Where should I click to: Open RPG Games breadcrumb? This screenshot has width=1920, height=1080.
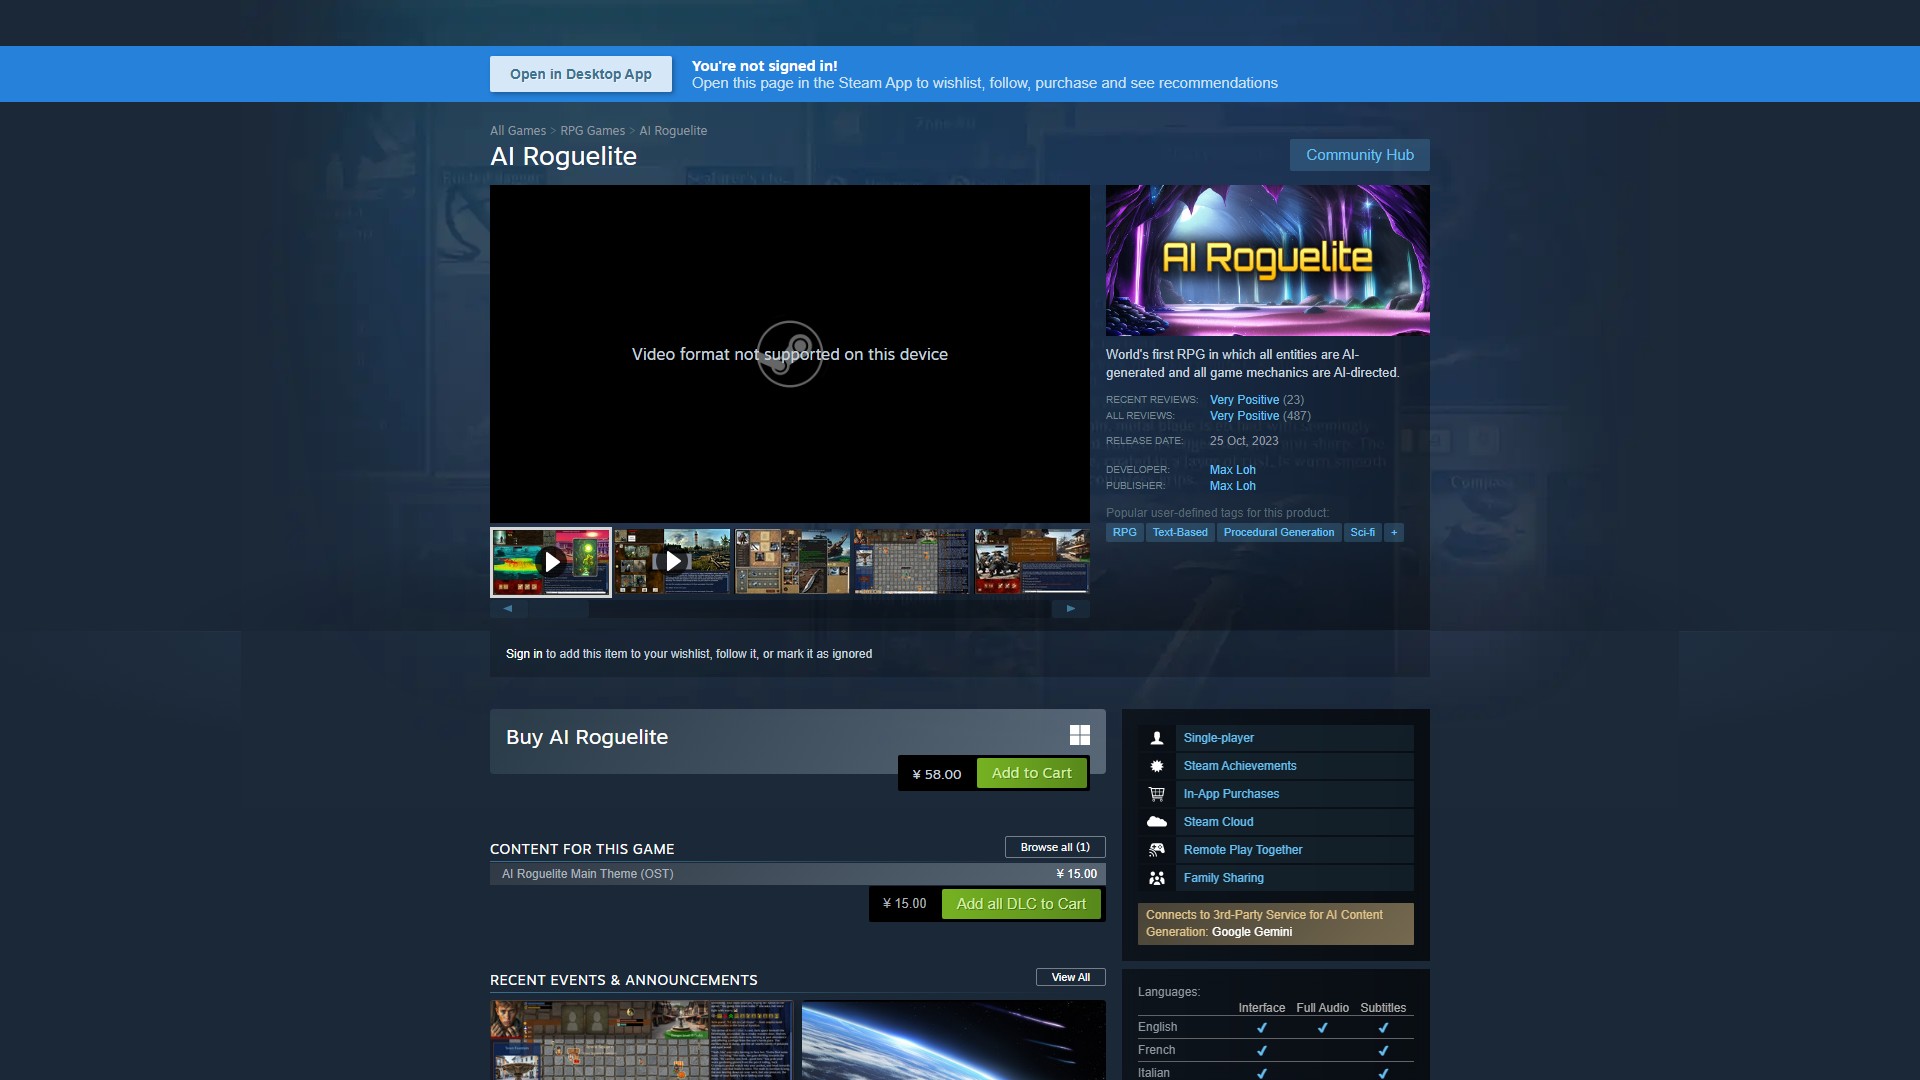click(592, 131)
